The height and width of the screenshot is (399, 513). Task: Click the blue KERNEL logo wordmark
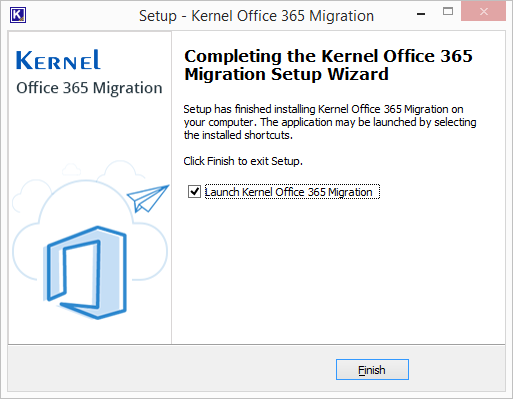pos(58,60)
